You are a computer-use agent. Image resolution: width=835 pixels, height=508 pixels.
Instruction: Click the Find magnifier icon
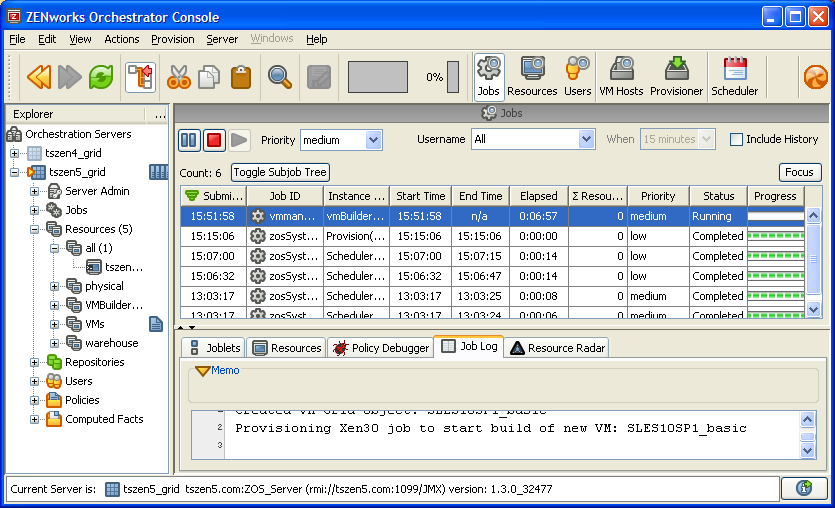tap(280, 77)
